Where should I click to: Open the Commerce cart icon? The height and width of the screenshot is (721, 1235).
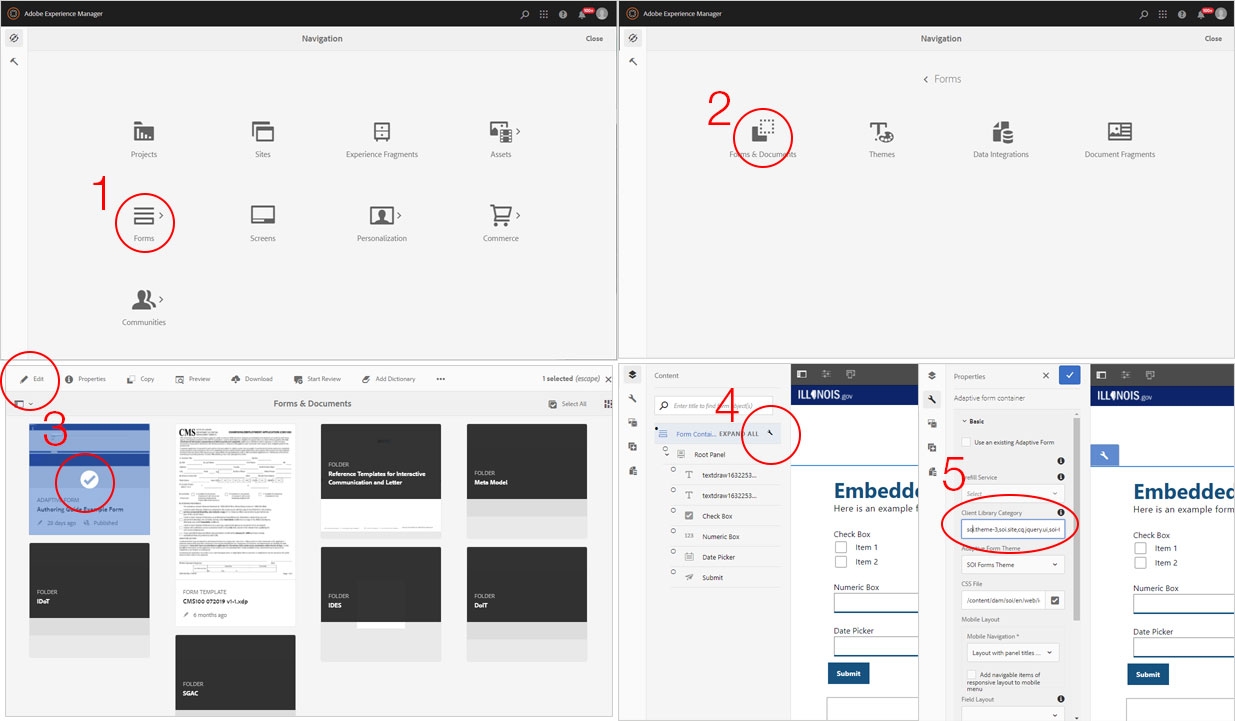tap(501, 215)
